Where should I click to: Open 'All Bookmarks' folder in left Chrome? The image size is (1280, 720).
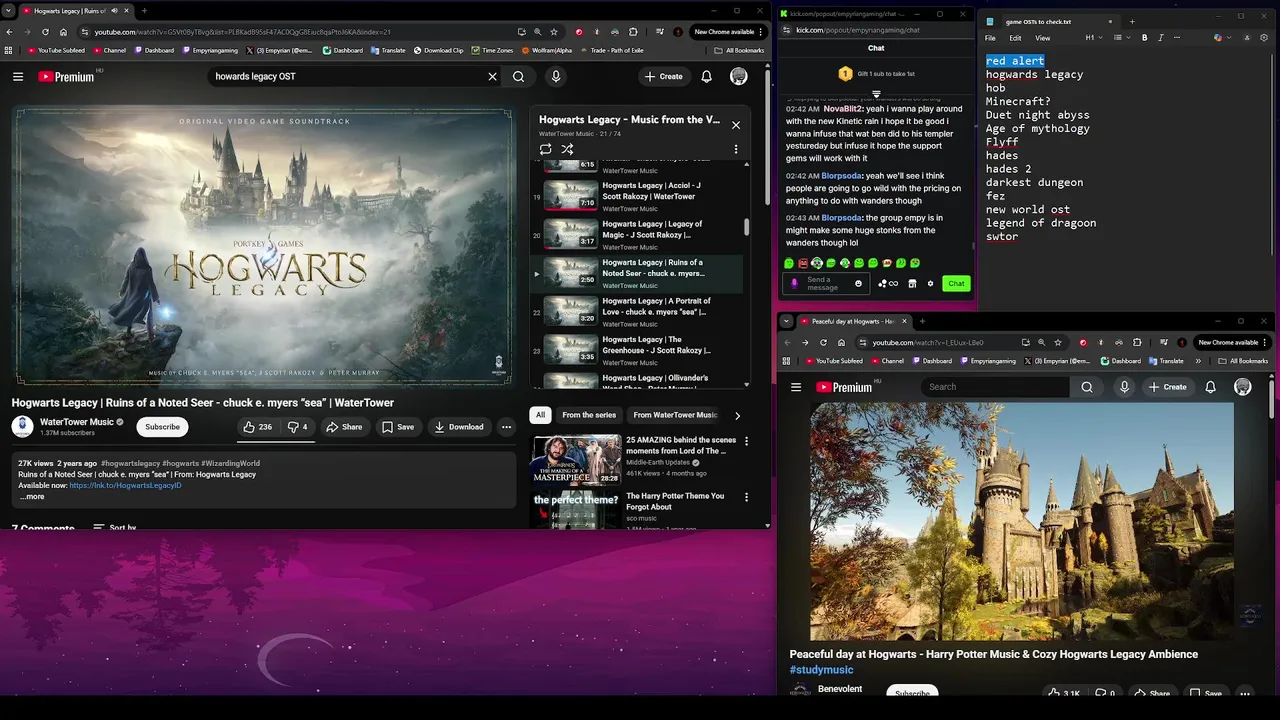pyautogui.click(x=739, y=50)
